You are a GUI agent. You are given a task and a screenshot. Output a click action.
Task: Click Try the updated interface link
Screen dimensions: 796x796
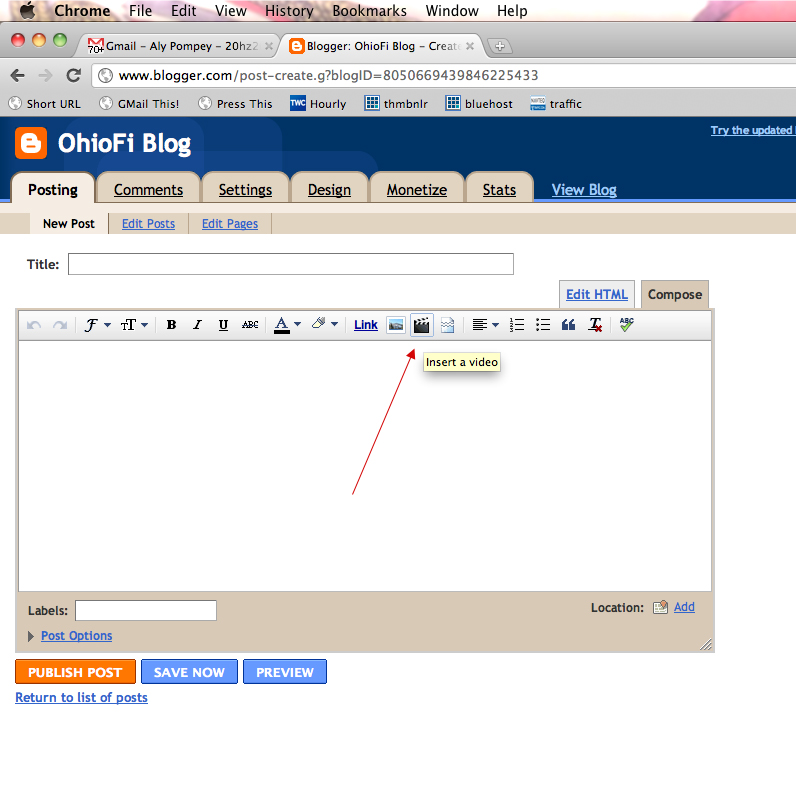pos(753,130)
